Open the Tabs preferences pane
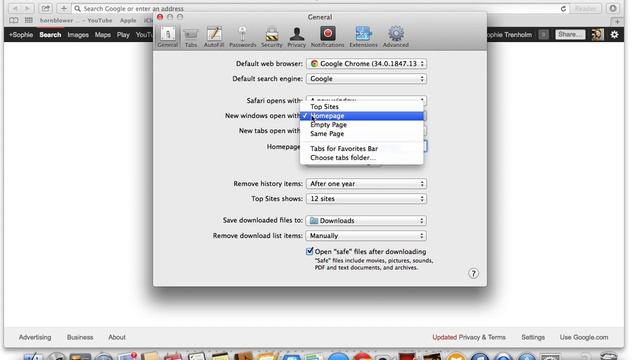The image size is (640, 360). [x=191, y=37]
